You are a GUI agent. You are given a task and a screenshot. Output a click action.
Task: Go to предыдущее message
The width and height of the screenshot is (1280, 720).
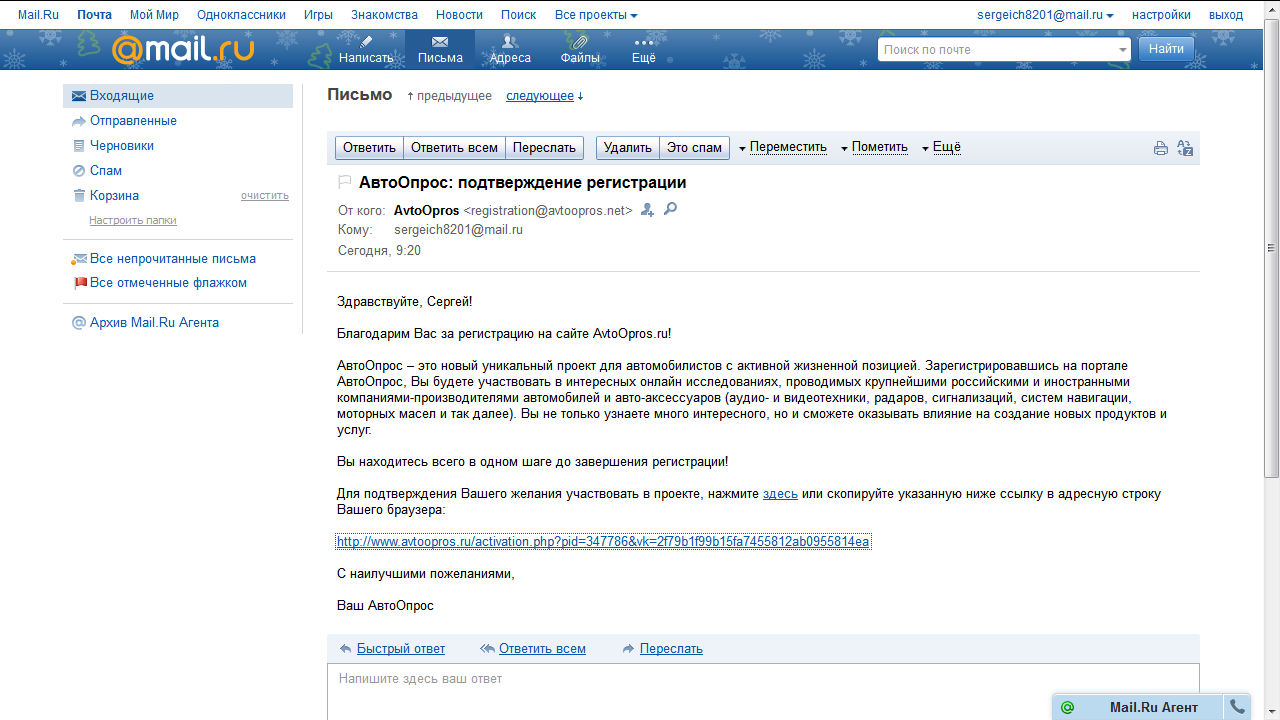(x=449, y=96)
